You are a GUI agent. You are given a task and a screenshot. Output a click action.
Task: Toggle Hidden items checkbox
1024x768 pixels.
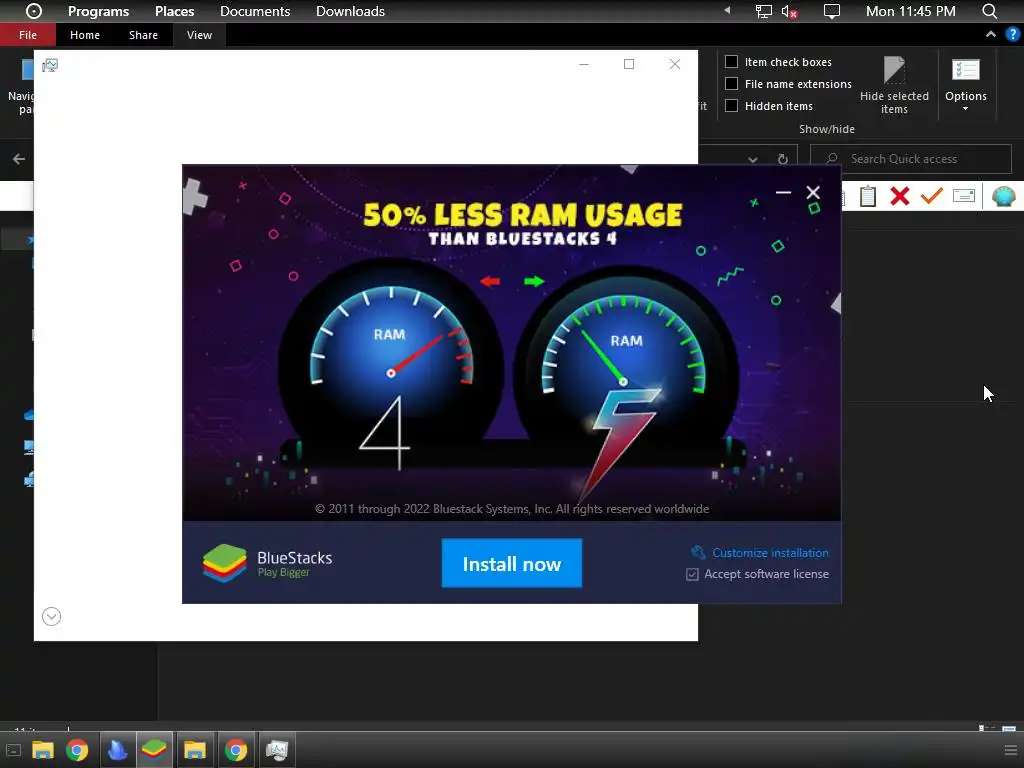pos(731,106)
